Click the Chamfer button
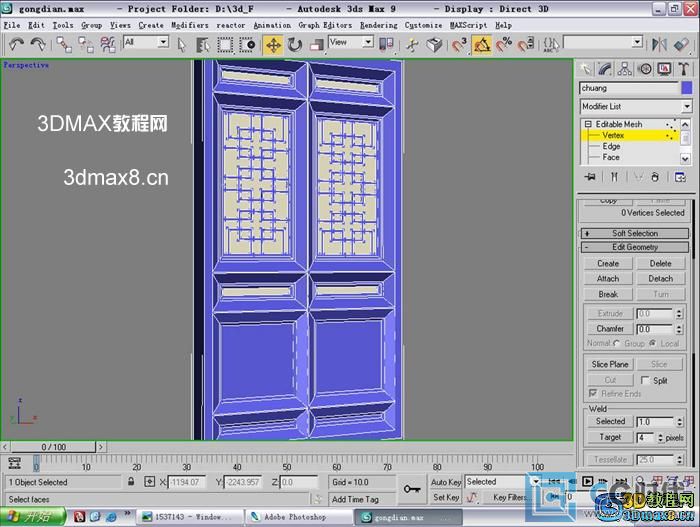Image resolution: width=700 pixels, height=527 pixels. coord(610,329)
